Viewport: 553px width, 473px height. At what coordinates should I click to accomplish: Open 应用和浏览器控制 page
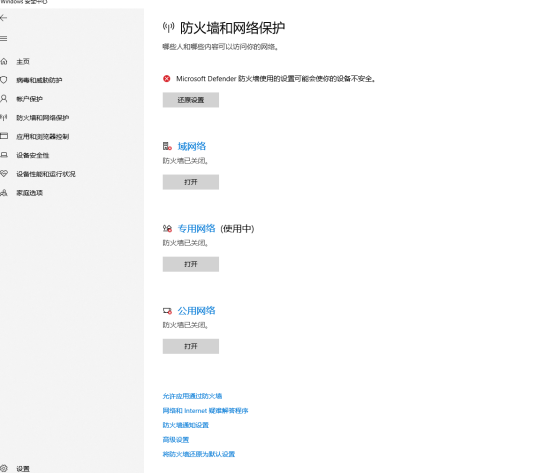(x=43, y=137)
